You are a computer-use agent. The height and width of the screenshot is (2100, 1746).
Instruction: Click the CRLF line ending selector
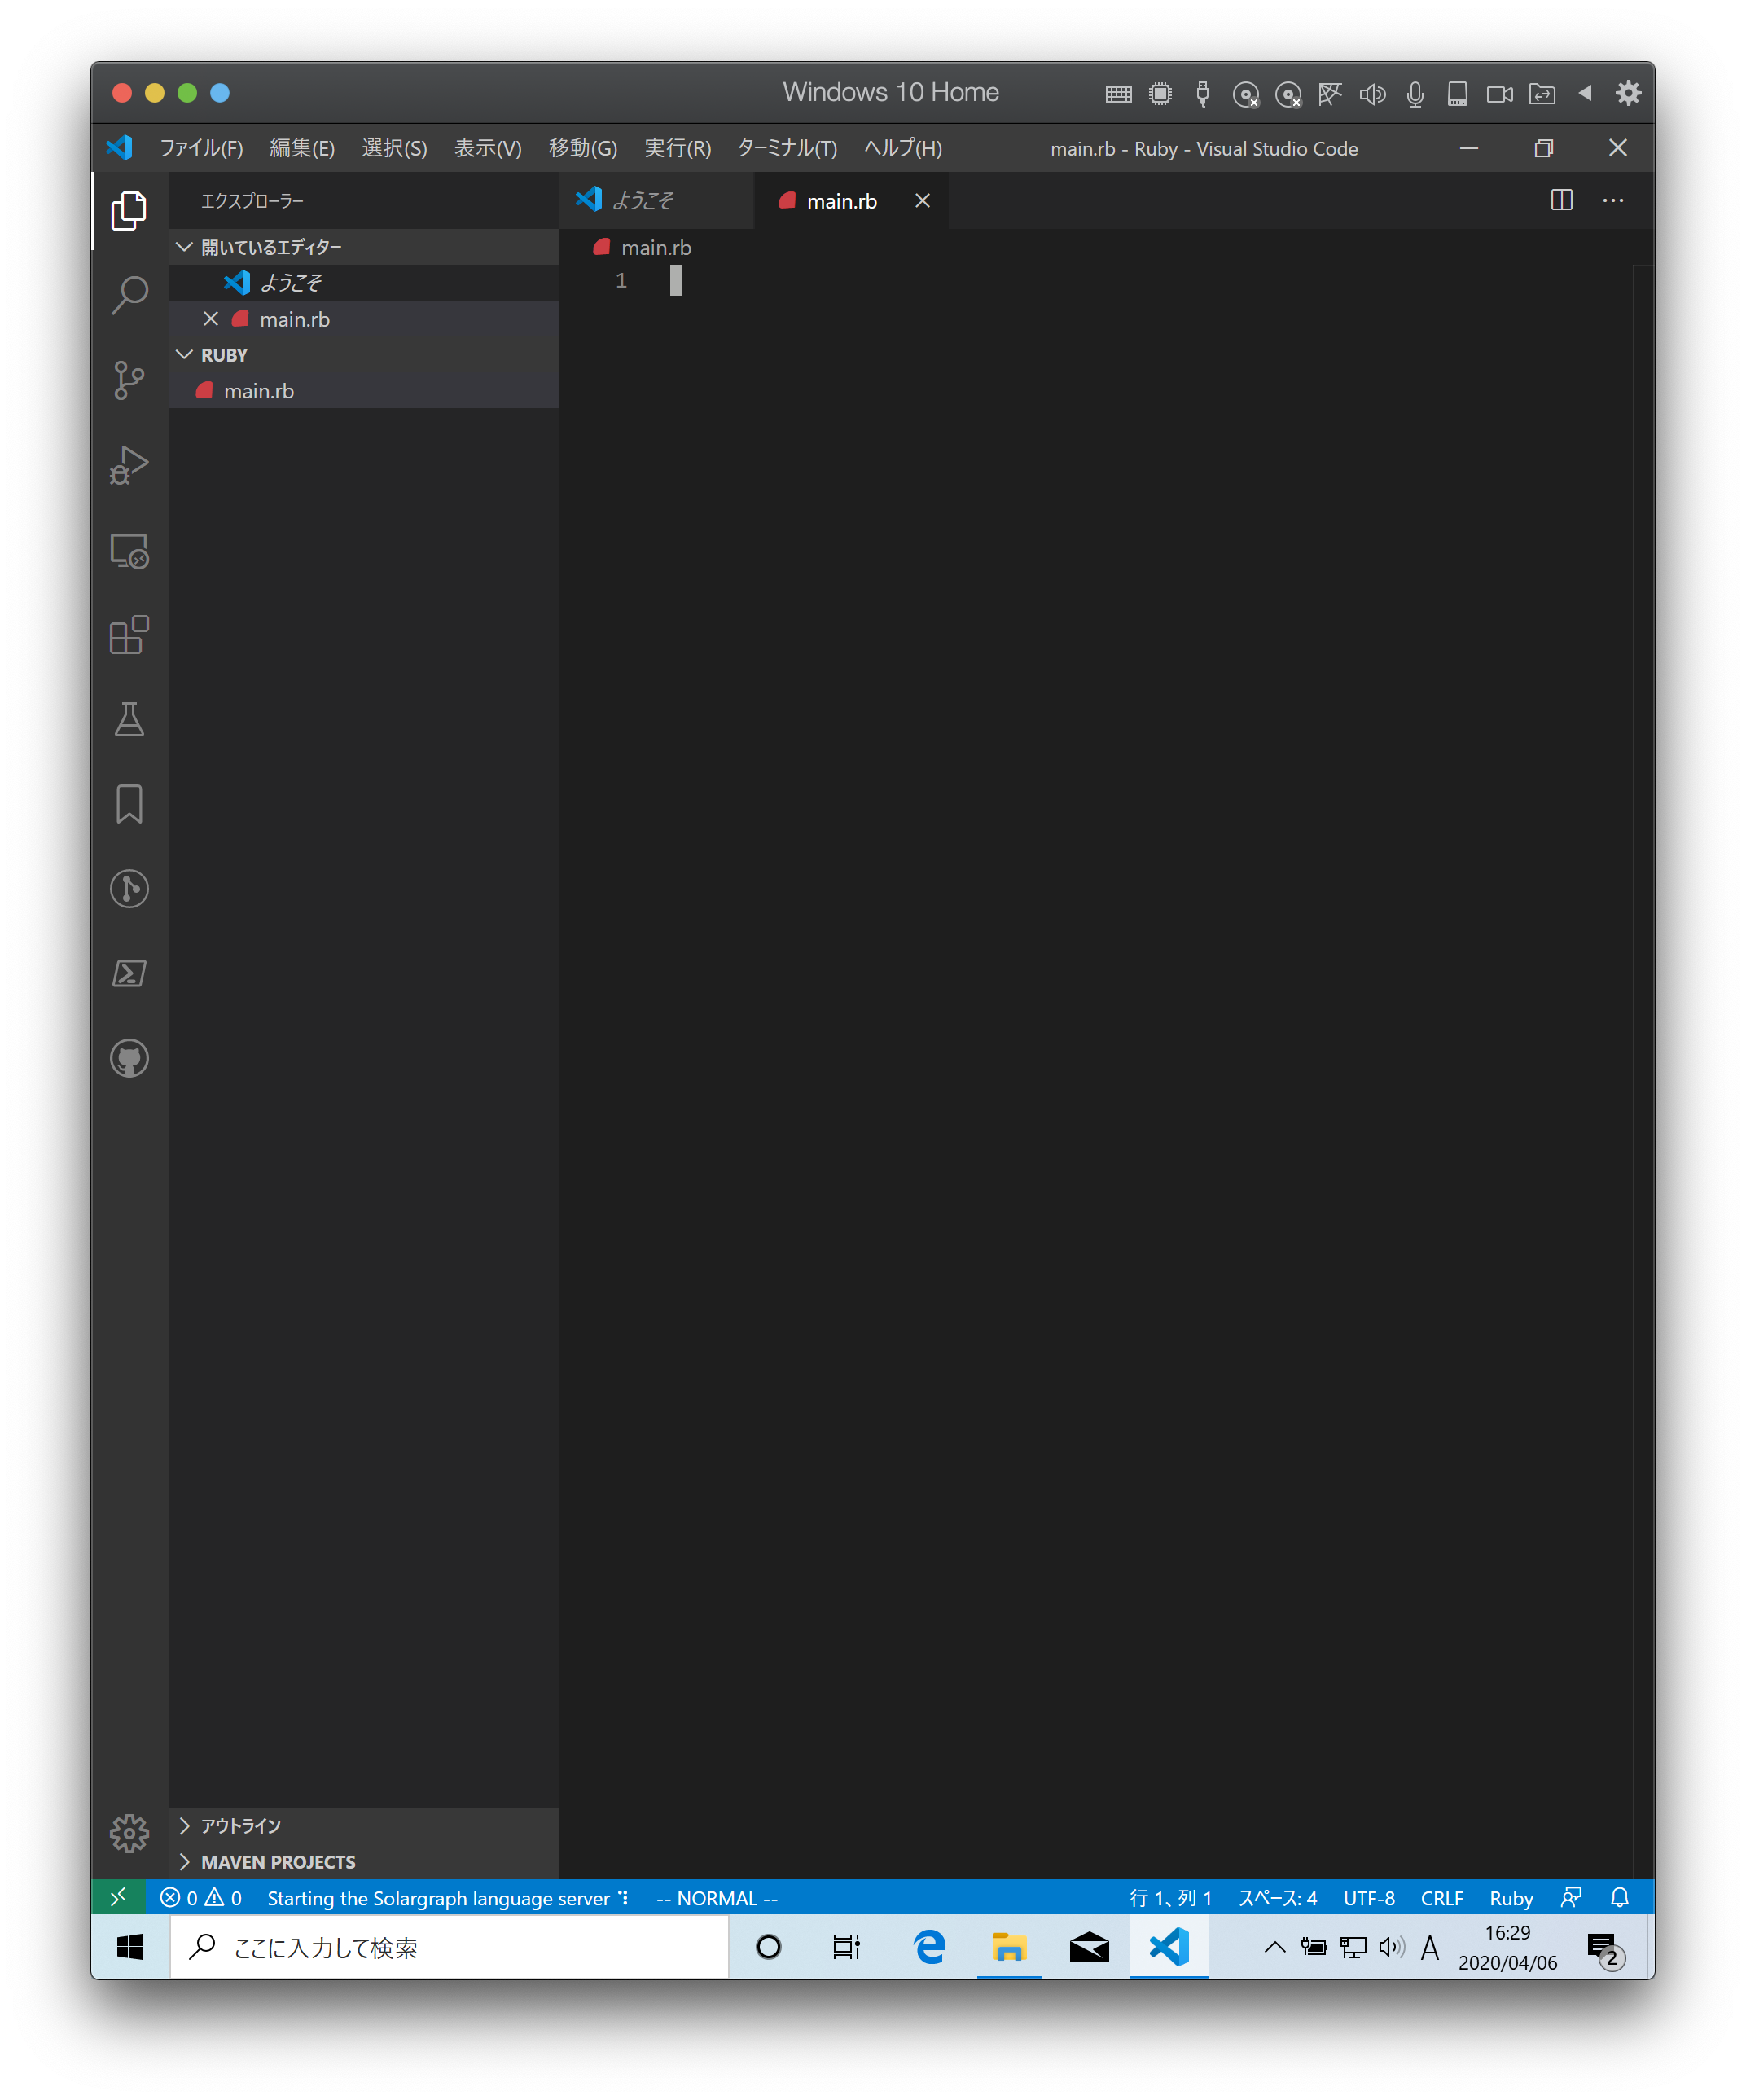[1441, 1898]
